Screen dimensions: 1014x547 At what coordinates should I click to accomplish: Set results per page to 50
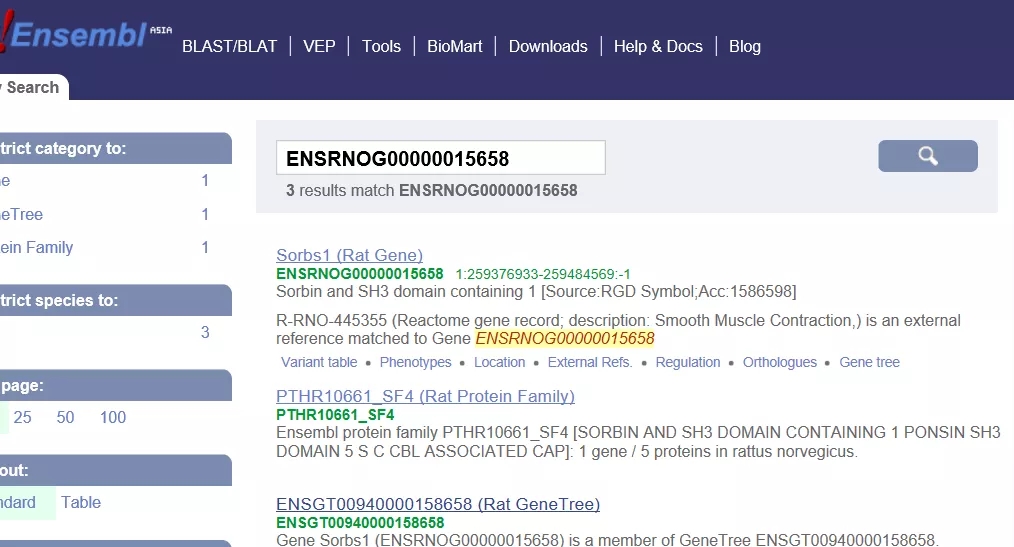[65, 417]
